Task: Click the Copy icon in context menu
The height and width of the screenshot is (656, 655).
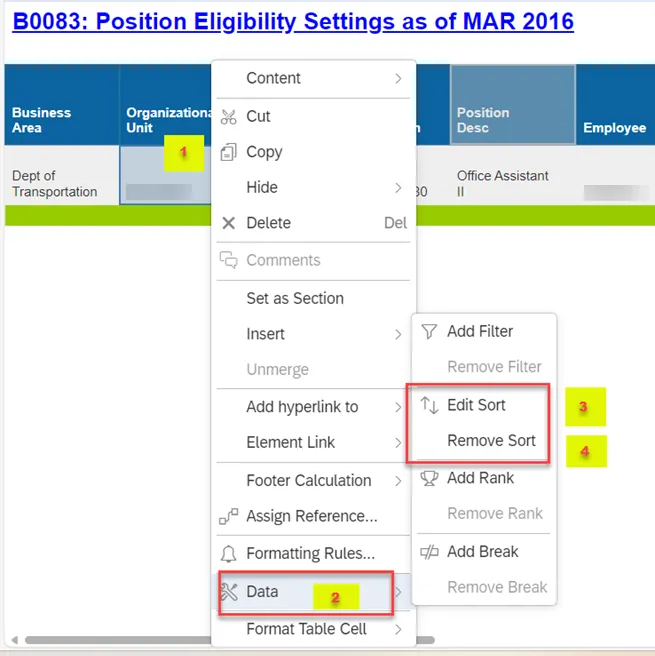Action: (228, 152)
